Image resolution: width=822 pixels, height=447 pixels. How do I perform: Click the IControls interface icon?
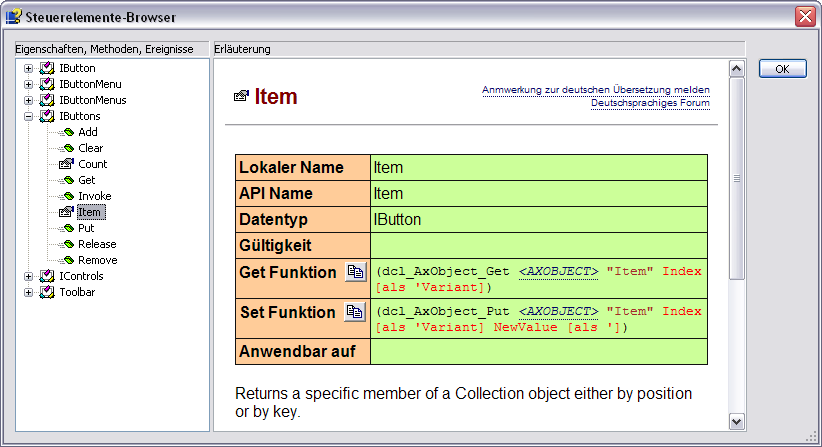coord(47,276)
